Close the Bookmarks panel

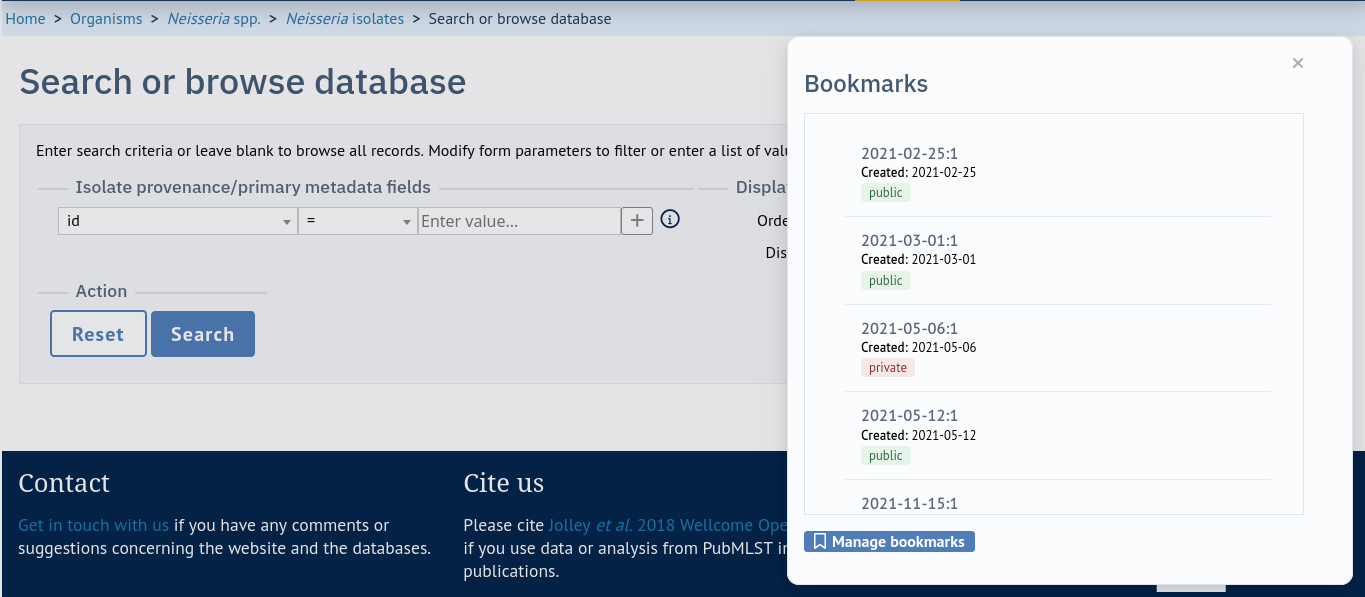coord(1298,63)
